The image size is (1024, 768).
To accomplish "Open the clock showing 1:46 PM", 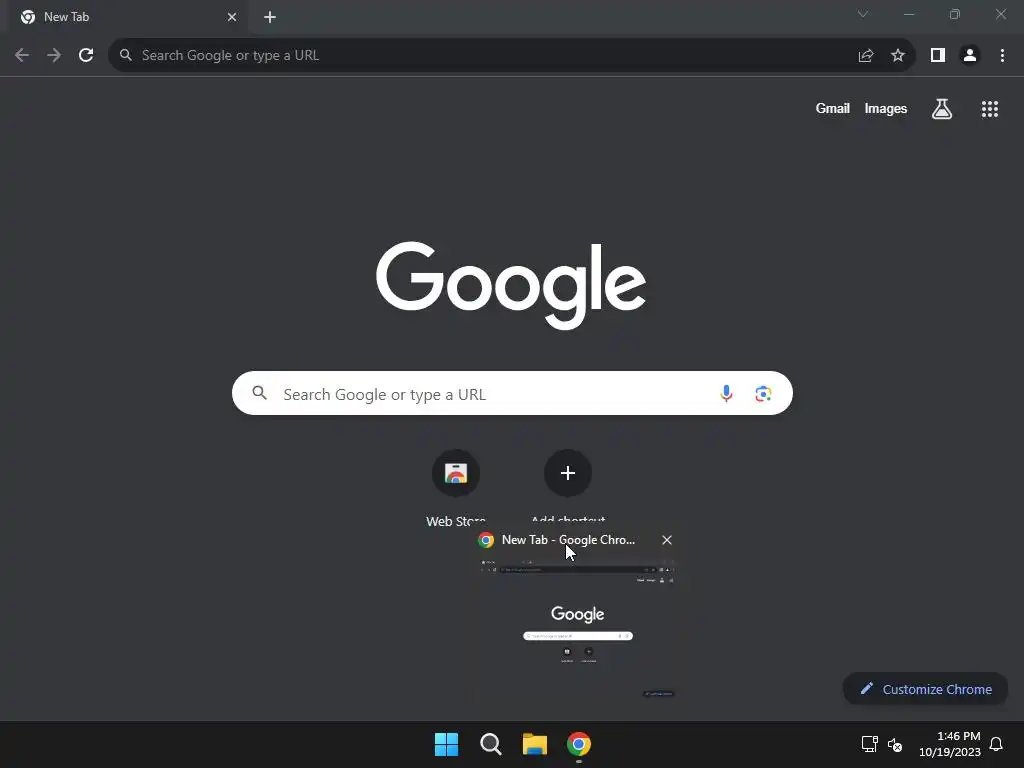I will pos(950,744).
